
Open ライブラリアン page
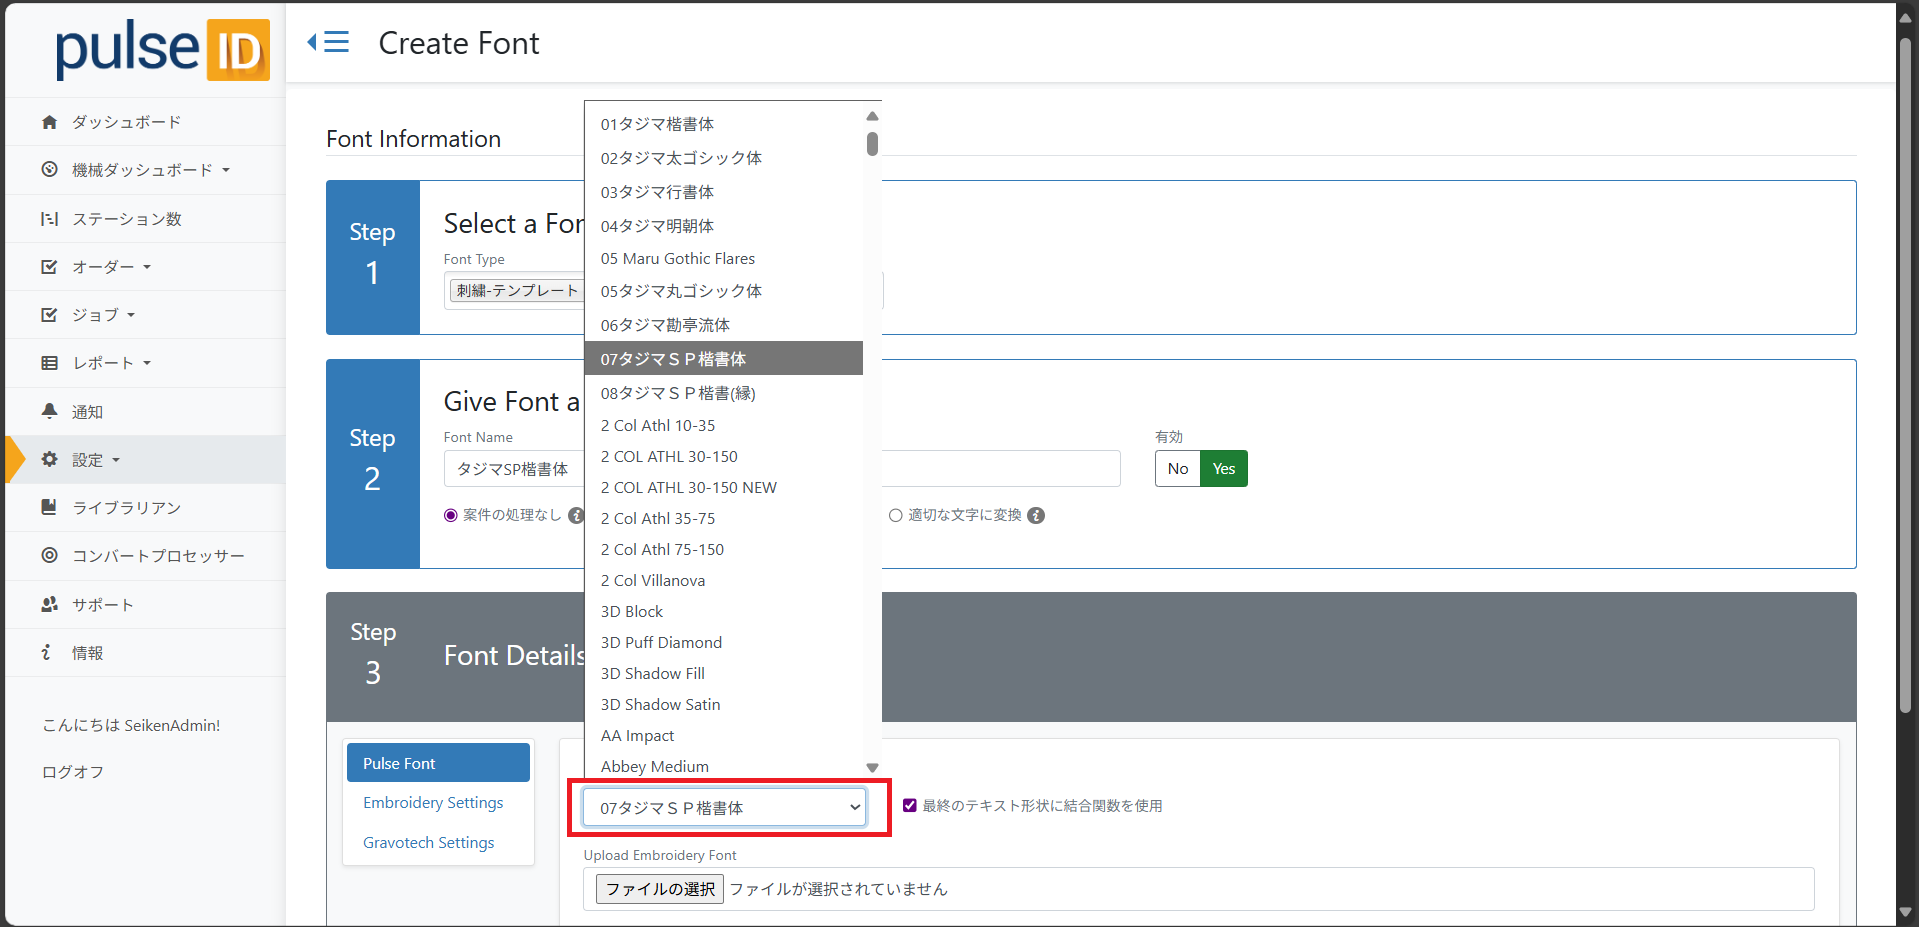[x=126, y=508]
